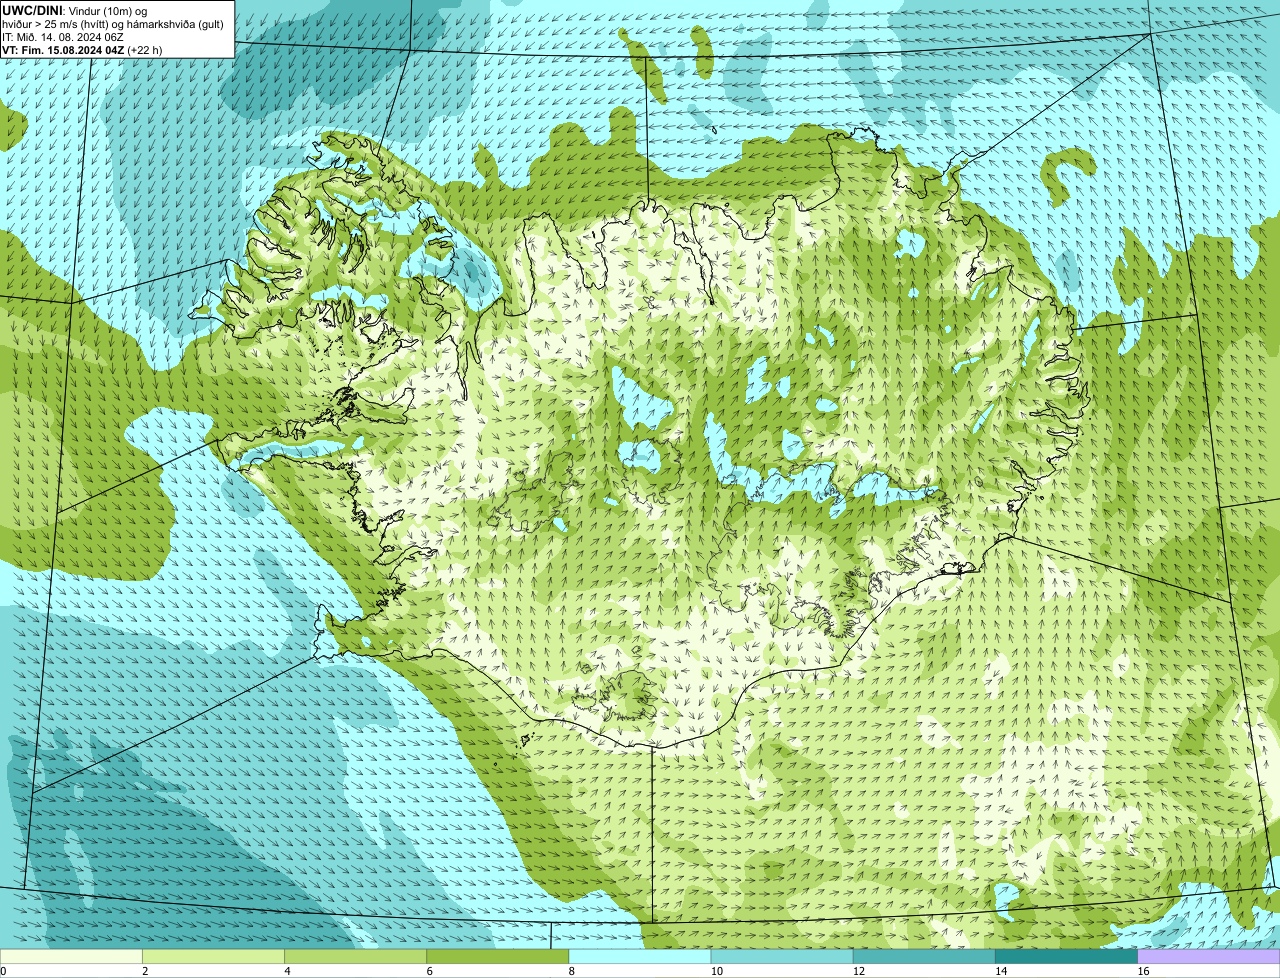The height and width of the screenshot is (978, 1280).
Task: Click the legend scale label '12'
Action: (x=859, y=971)
